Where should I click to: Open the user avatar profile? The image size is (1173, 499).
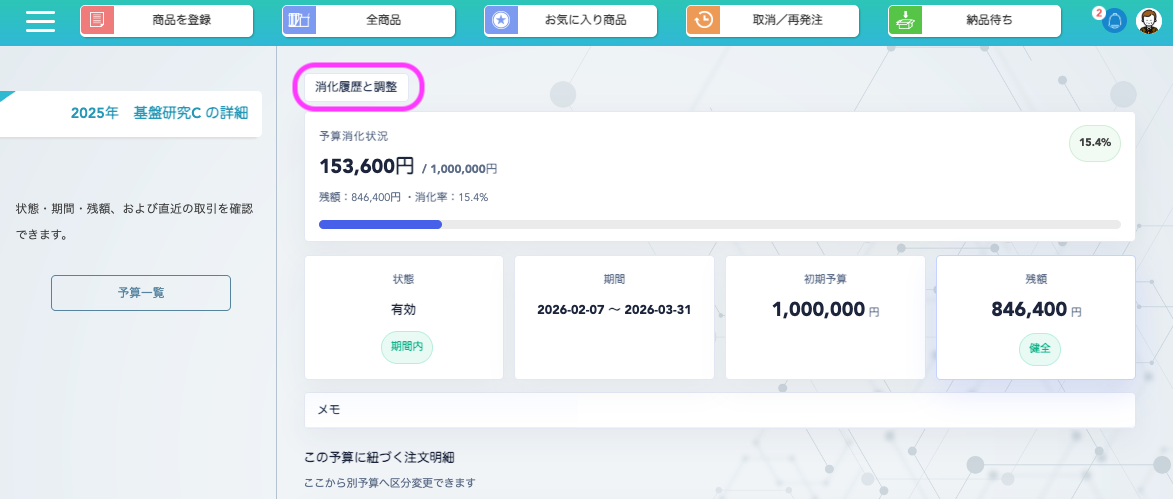tap(1149, 21)
